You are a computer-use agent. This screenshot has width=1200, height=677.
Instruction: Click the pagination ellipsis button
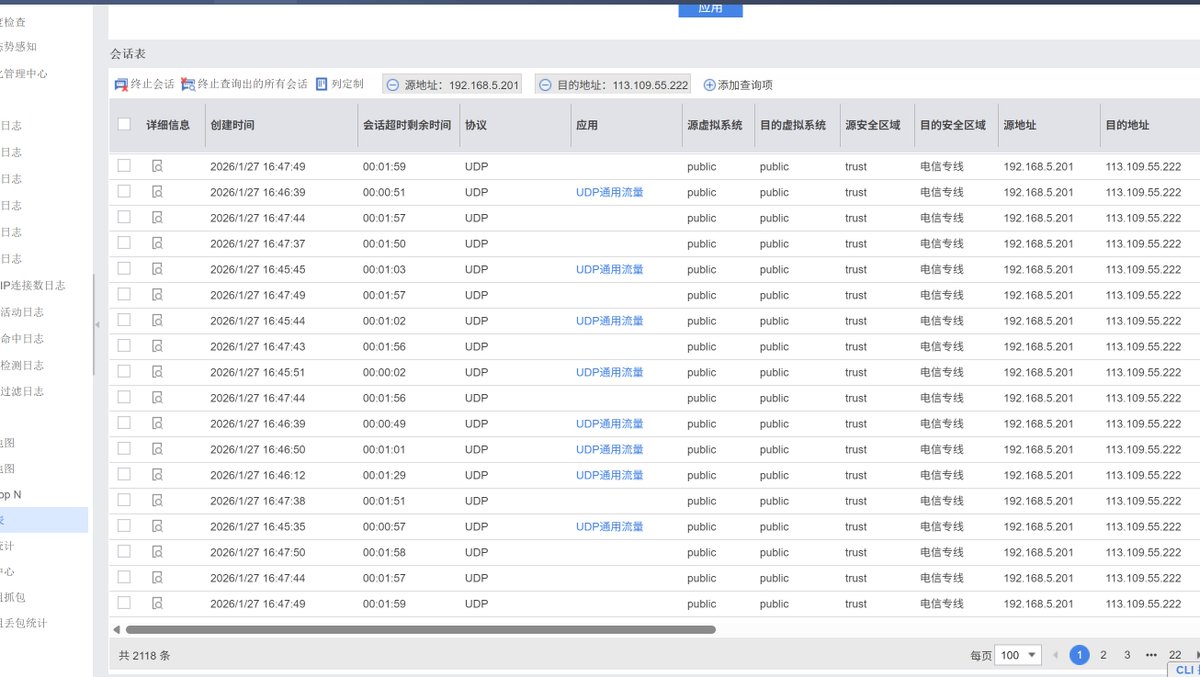click(x=1151, y=655)
